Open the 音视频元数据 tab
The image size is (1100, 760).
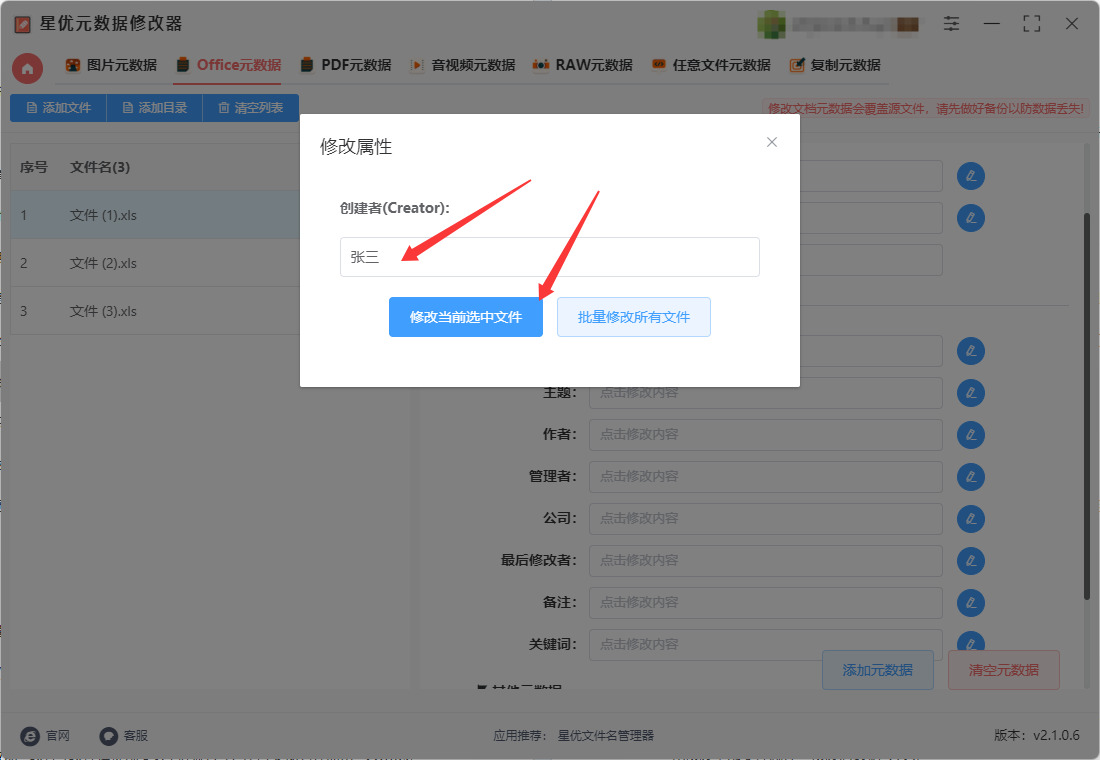(463, 65)
